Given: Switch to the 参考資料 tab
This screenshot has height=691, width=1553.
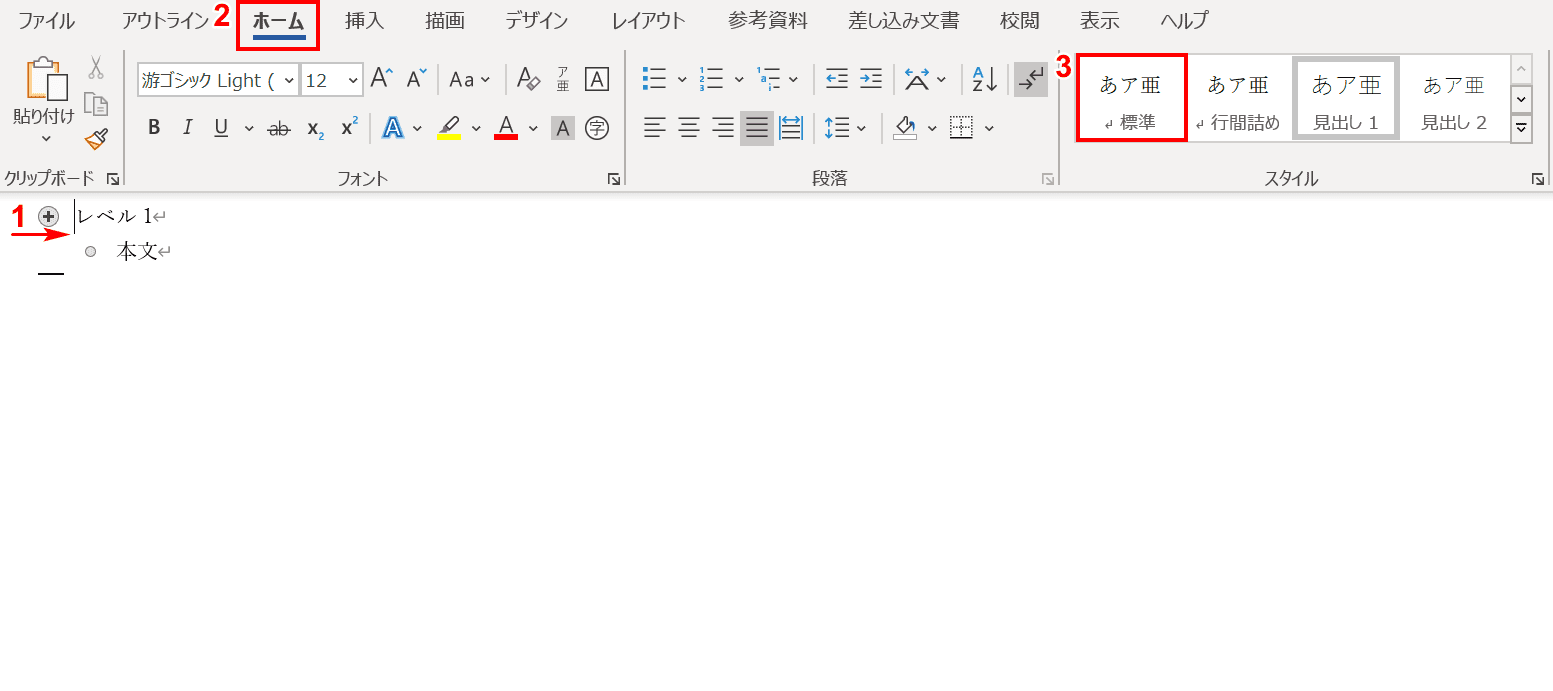Looking at the screenshot, I should (x=768, y=21).
